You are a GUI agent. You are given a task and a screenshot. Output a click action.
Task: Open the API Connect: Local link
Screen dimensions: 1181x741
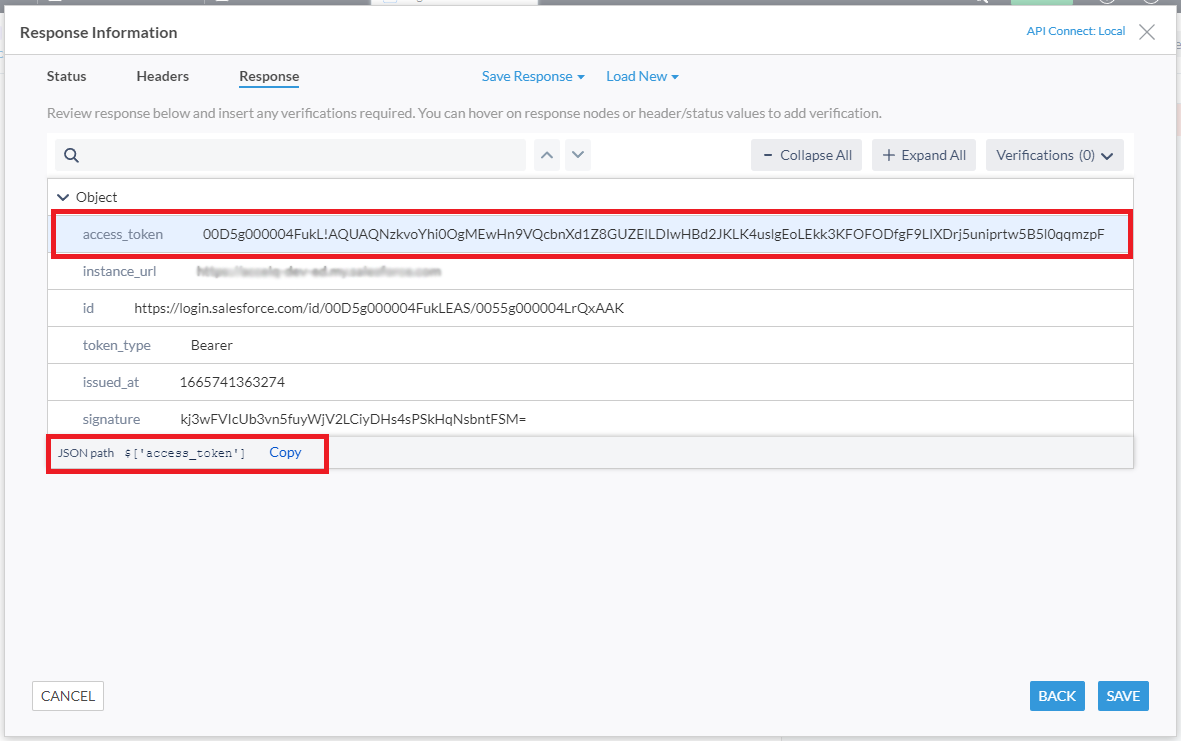click(1075, 32)
